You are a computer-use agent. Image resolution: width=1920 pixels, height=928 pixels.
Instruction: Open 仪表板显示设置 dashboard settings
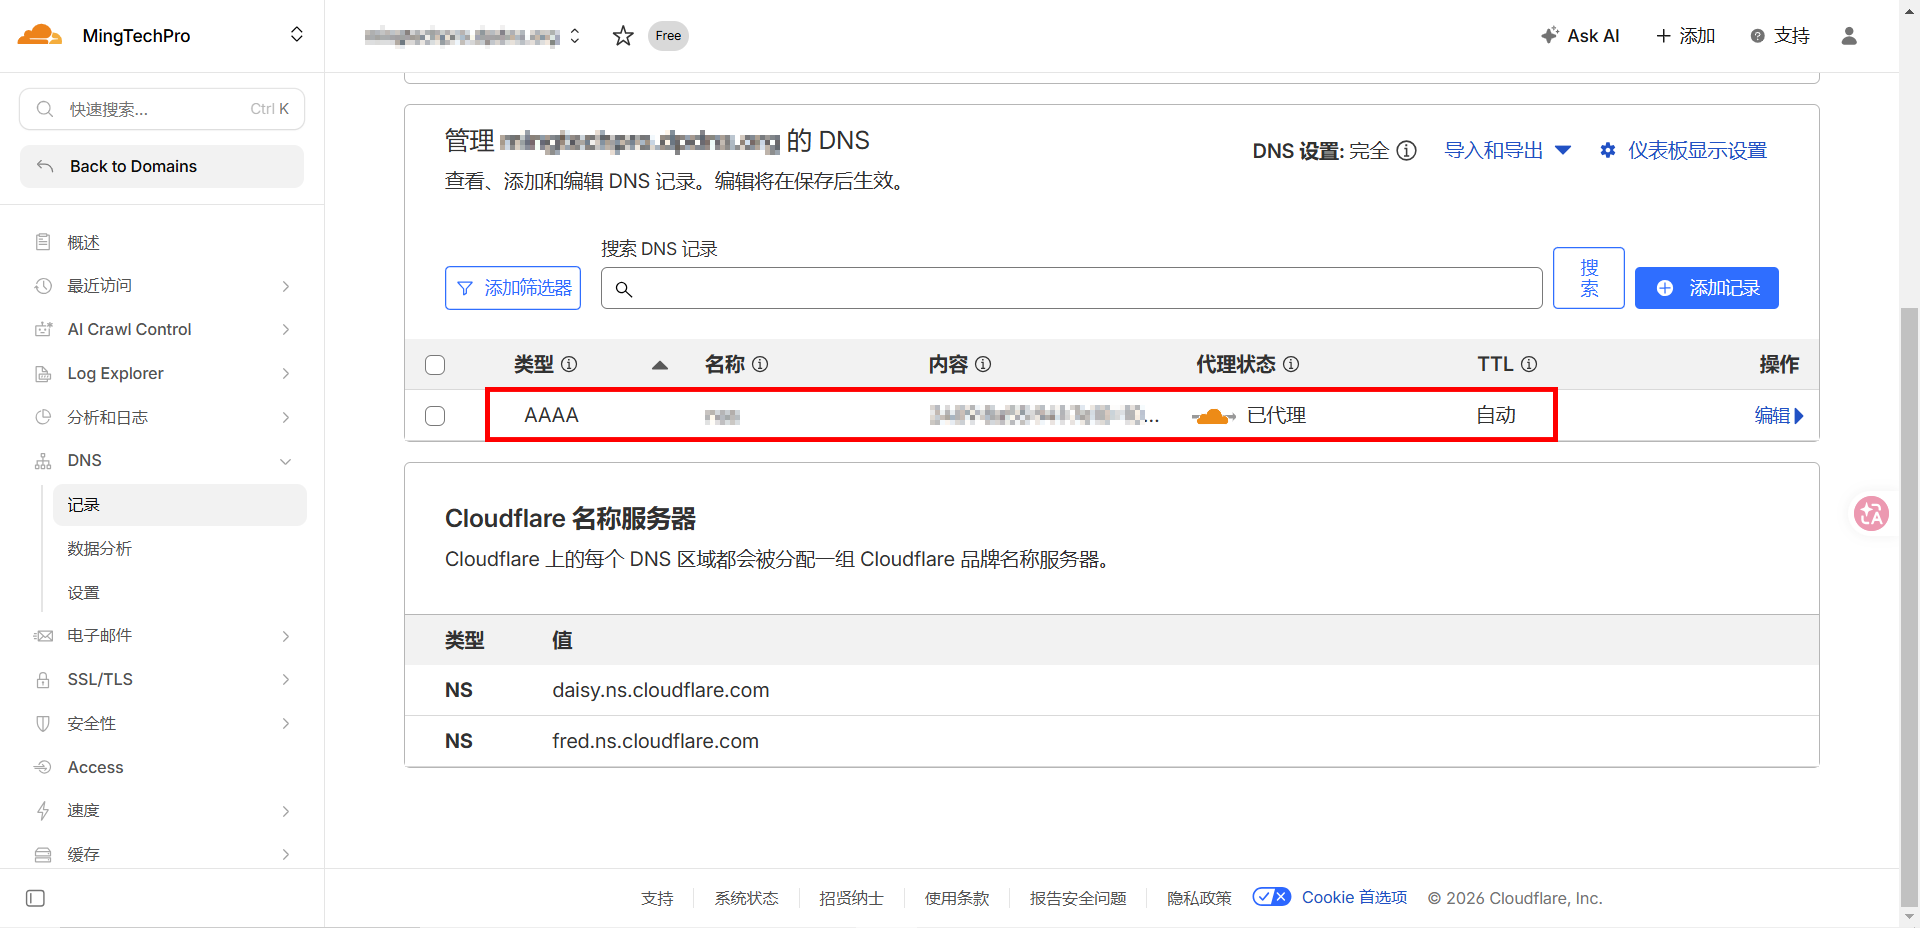pyautogui.click(x=1683, y=150)
